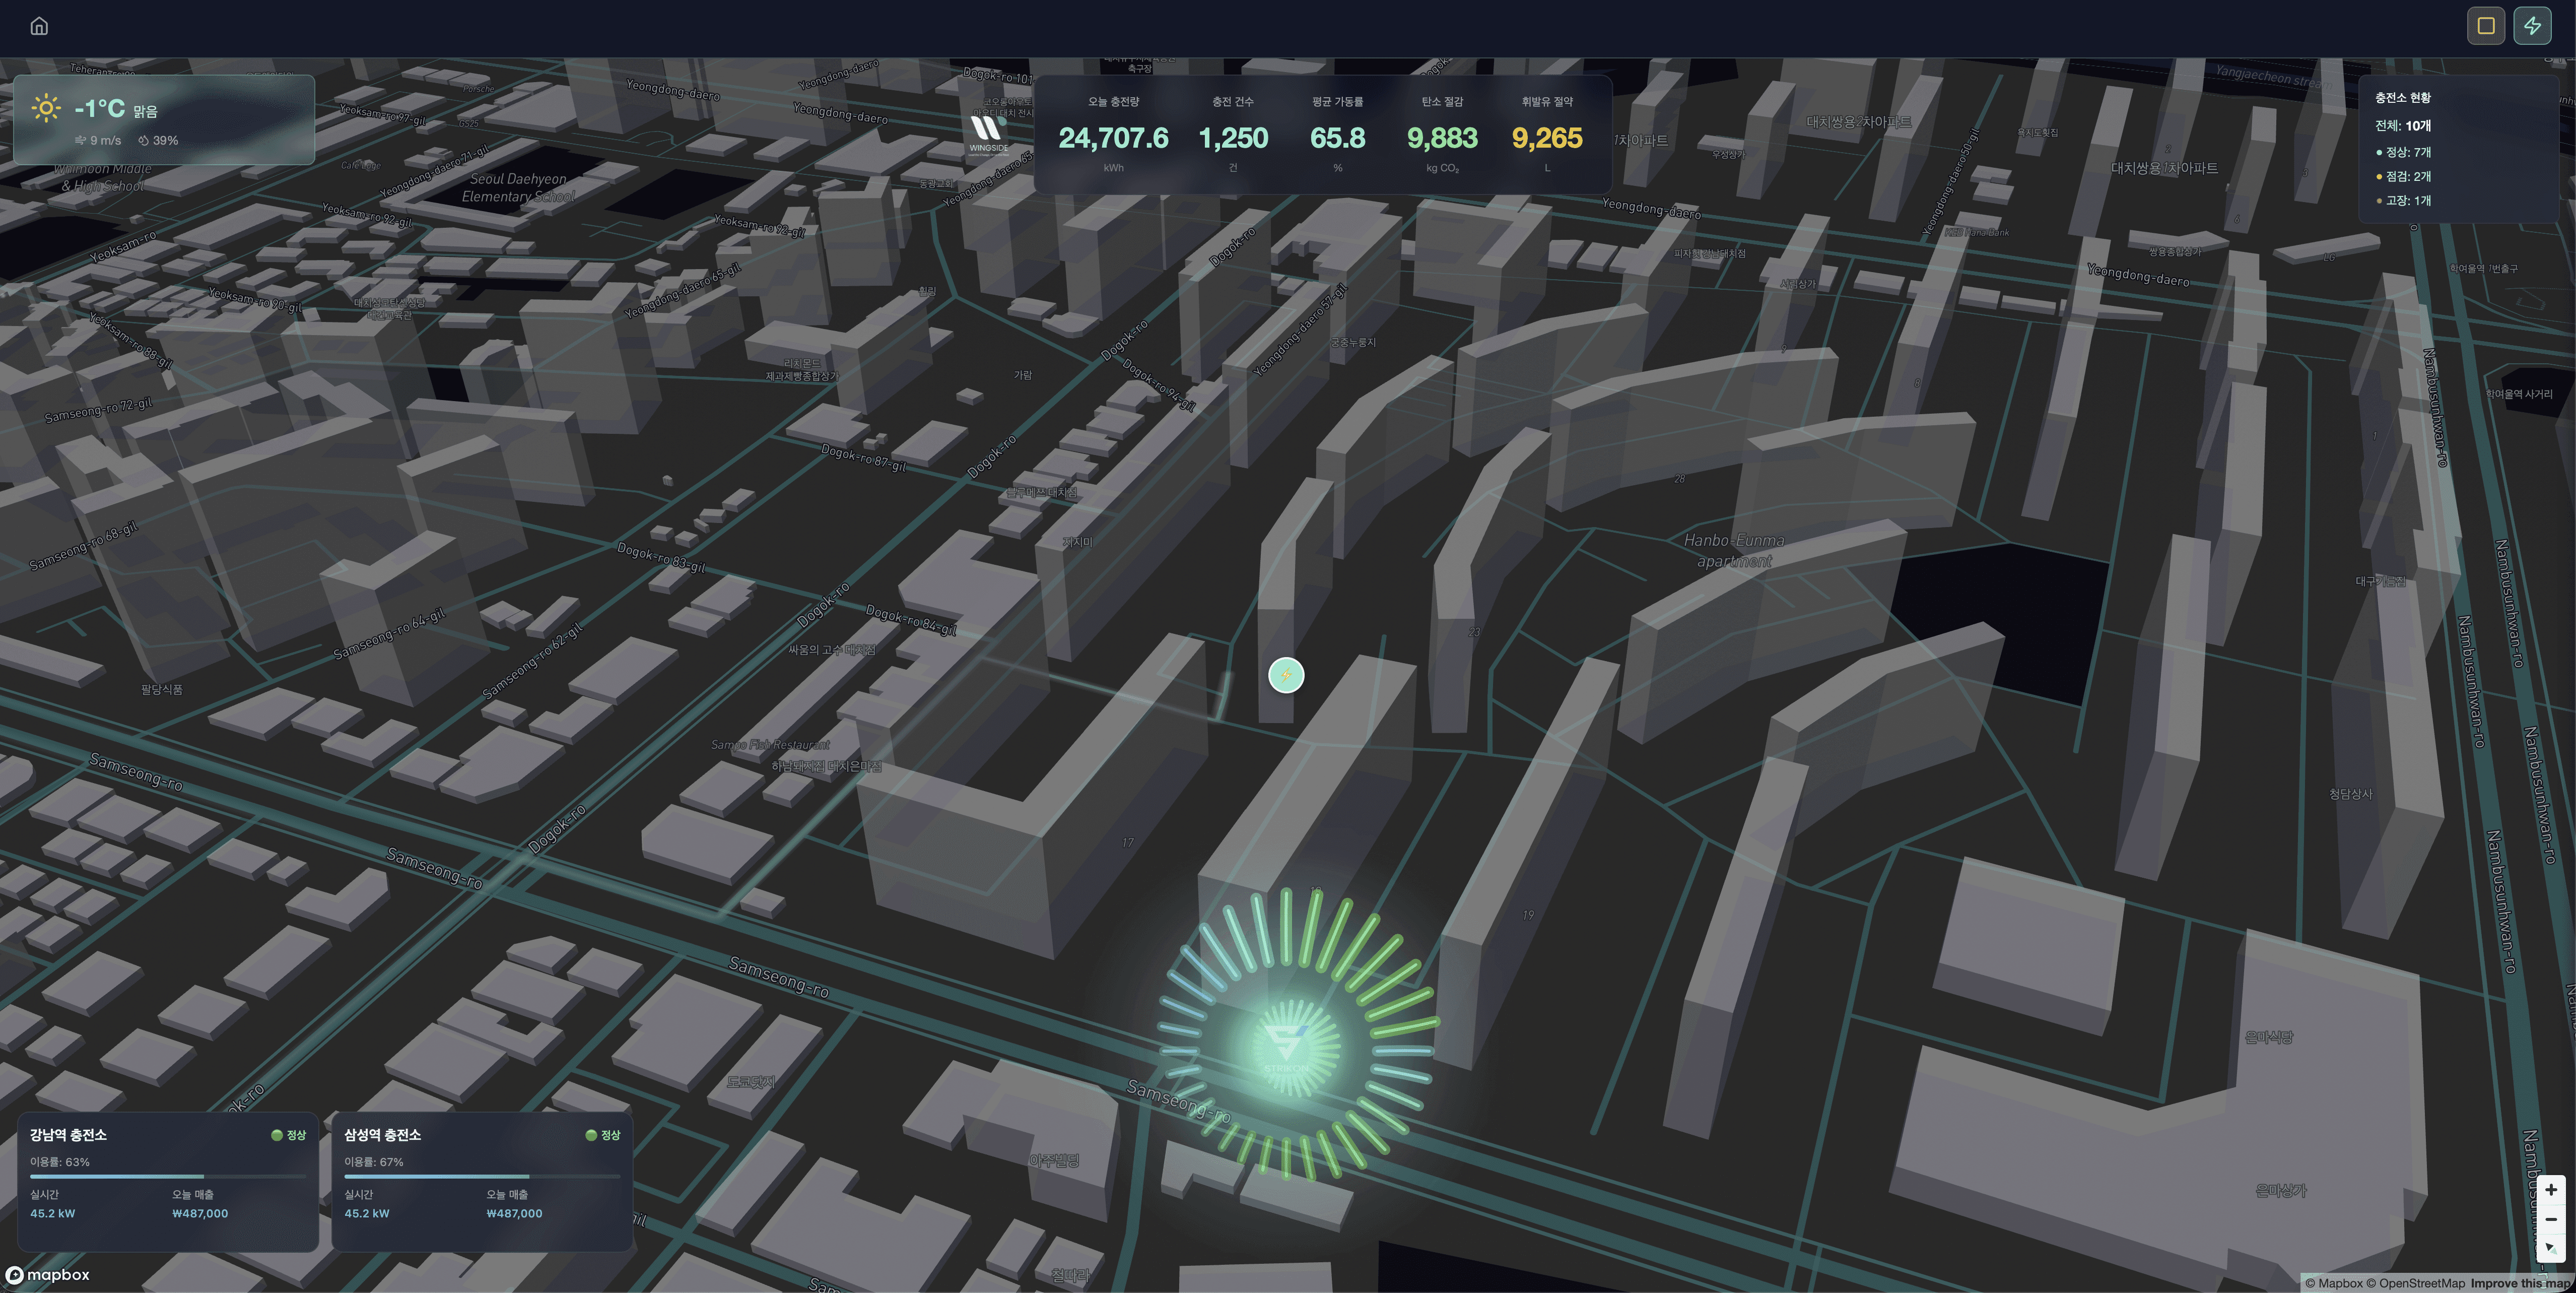The width and height of the screenshot is (2576, 1293).
Task: Filter by 점검 2개 status
Action: pos(2407,176)
